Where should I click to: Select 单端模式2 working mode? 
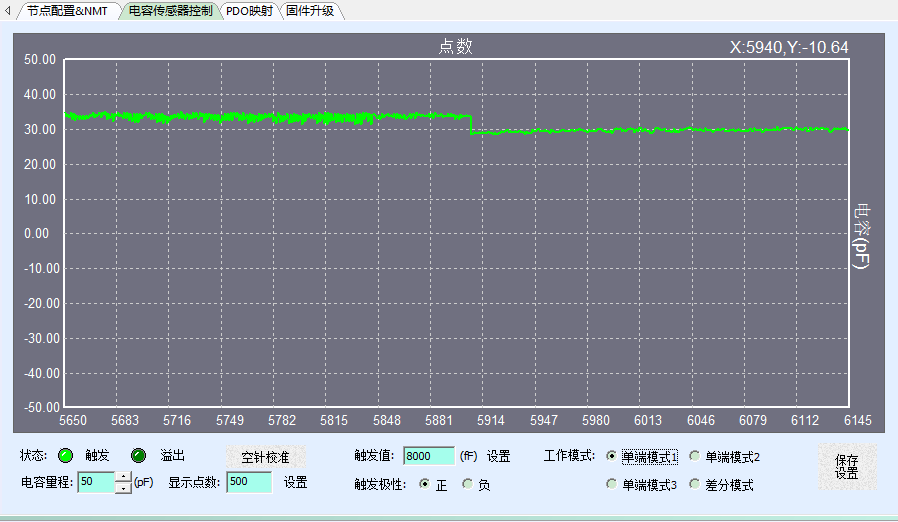point(694,457)
